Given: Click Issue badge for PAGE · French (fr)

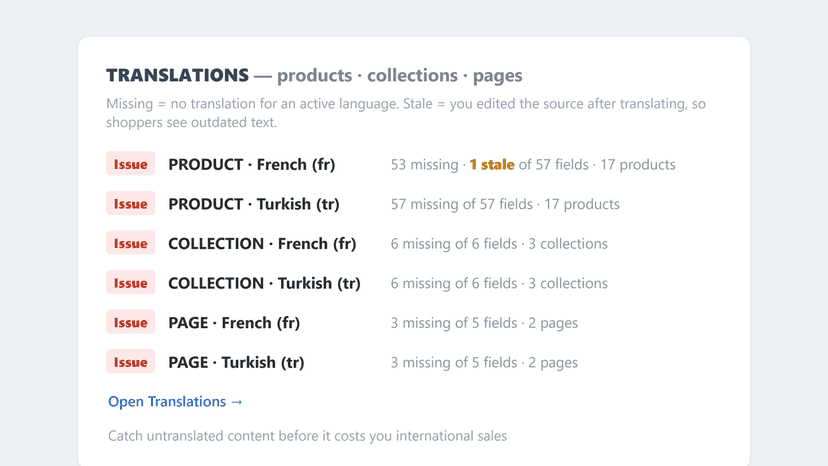Looking at the screenshot, I should 130,322.
